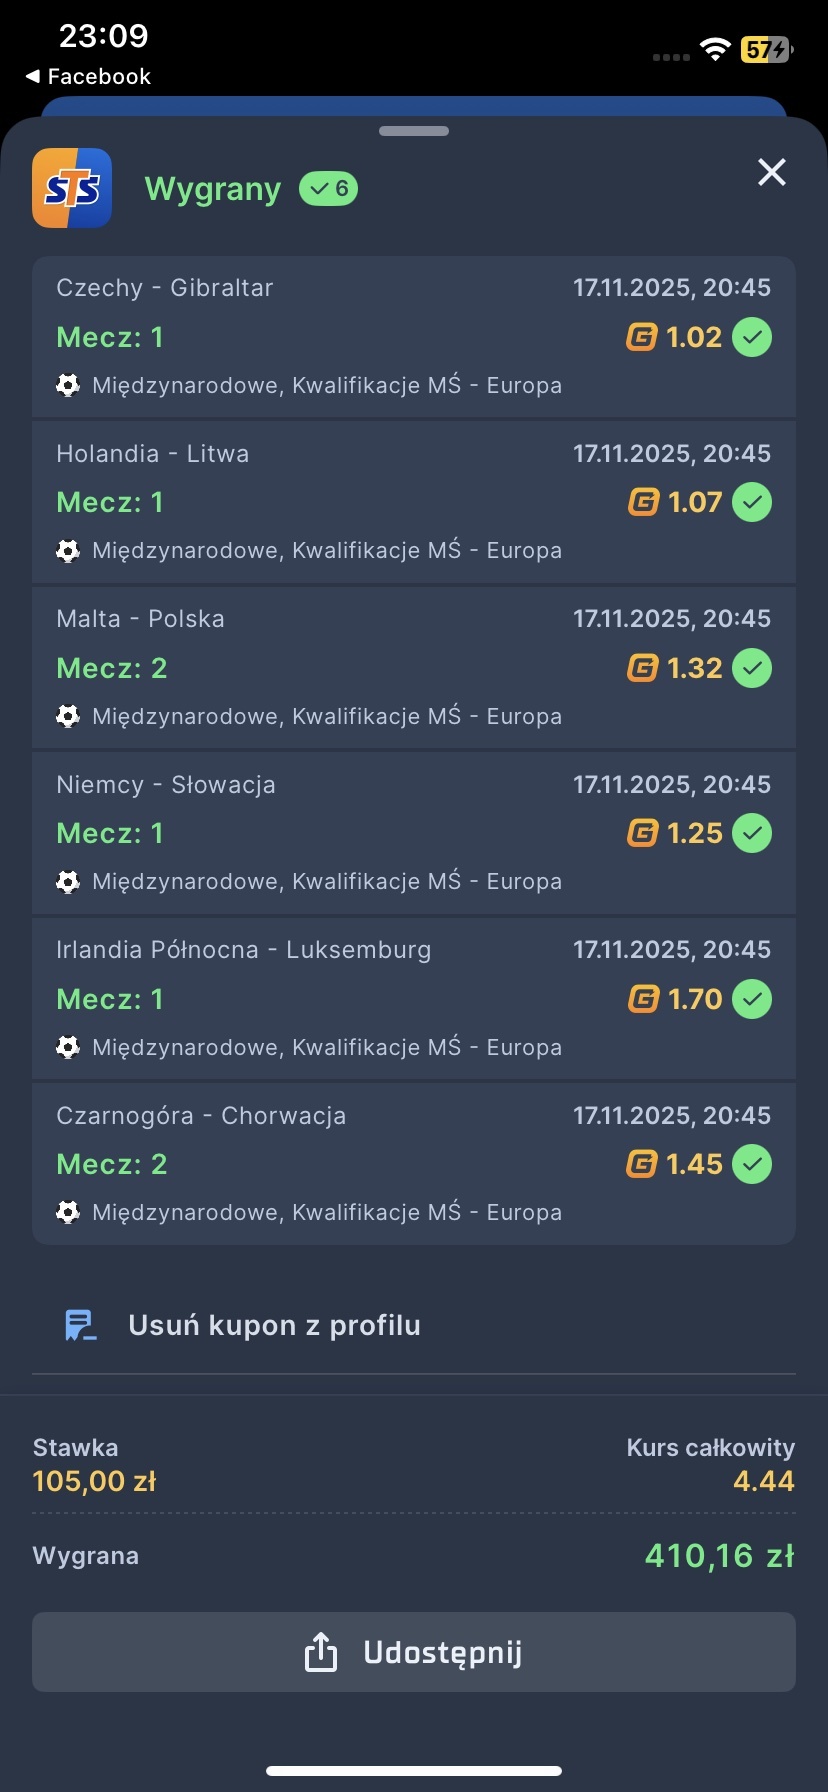Tap the STS bookmaker logo

tap(72, 188)
